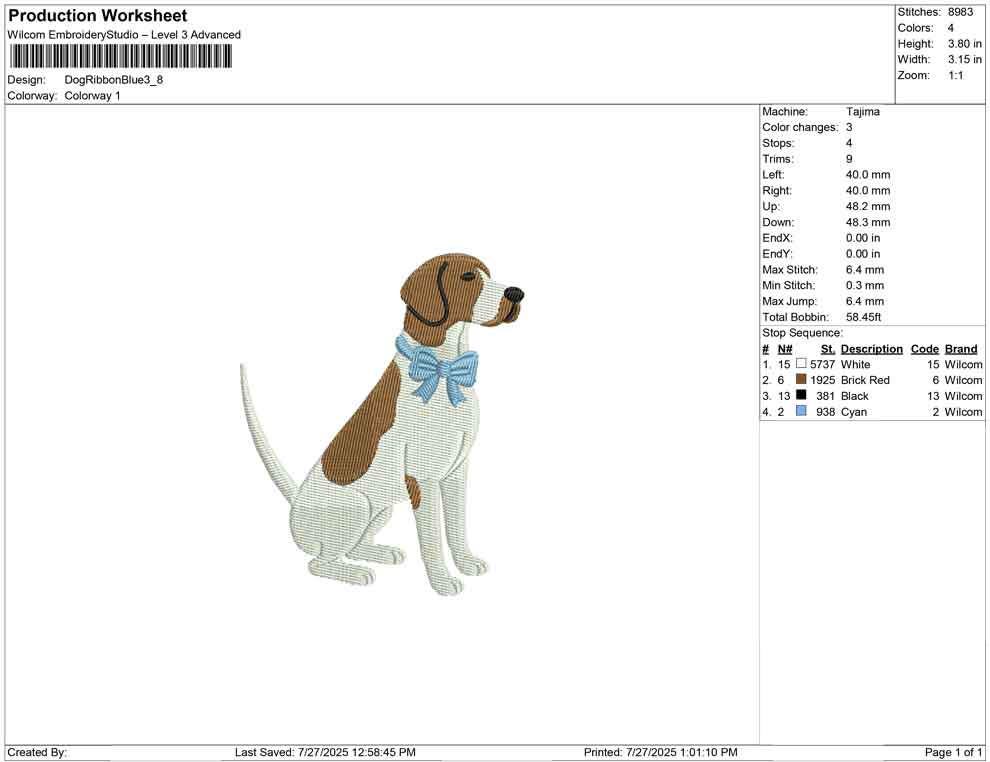Screen dimensions: 990x762
Task: Click the Height value 3.80 in
Action: [965, 44]
